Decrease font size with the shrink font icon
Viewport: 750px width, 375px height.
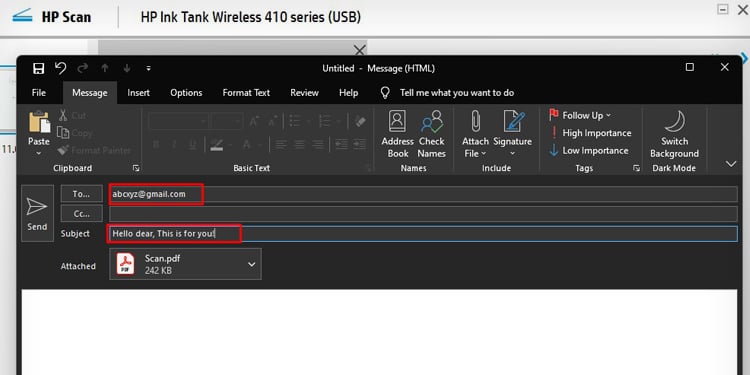click(x=272, y=121)
